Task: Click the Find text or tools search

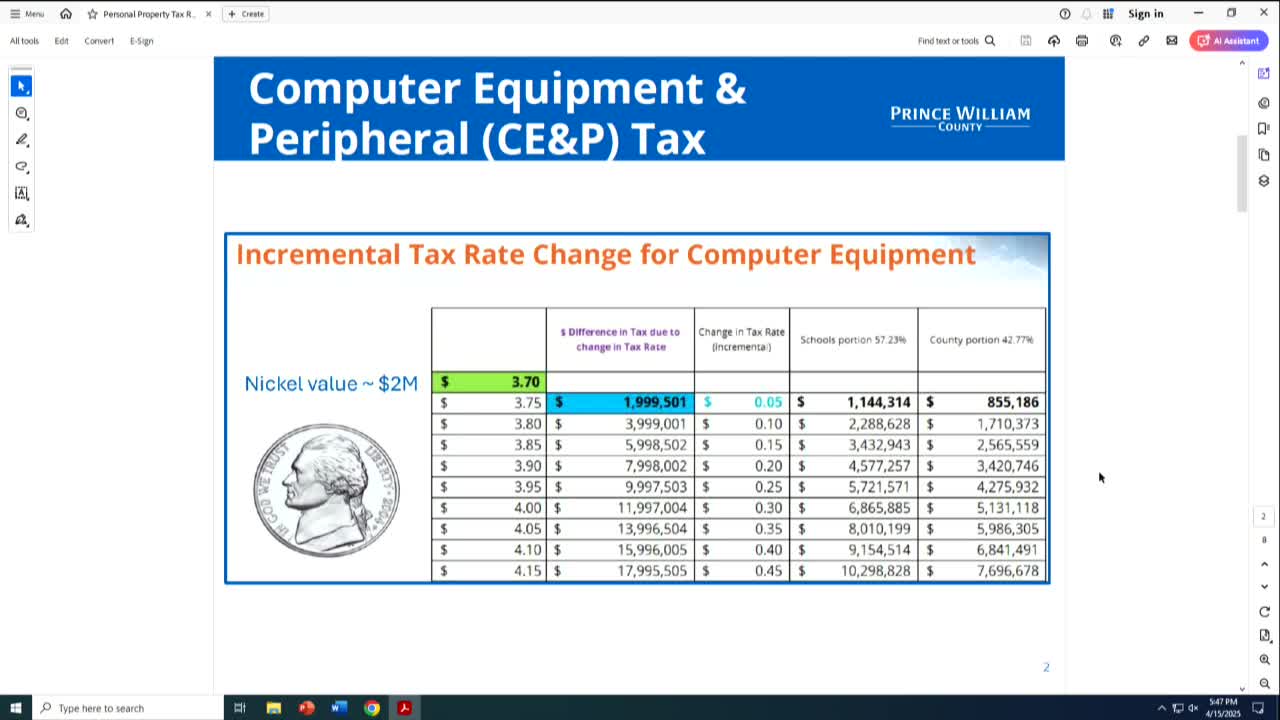Action: 956,41
